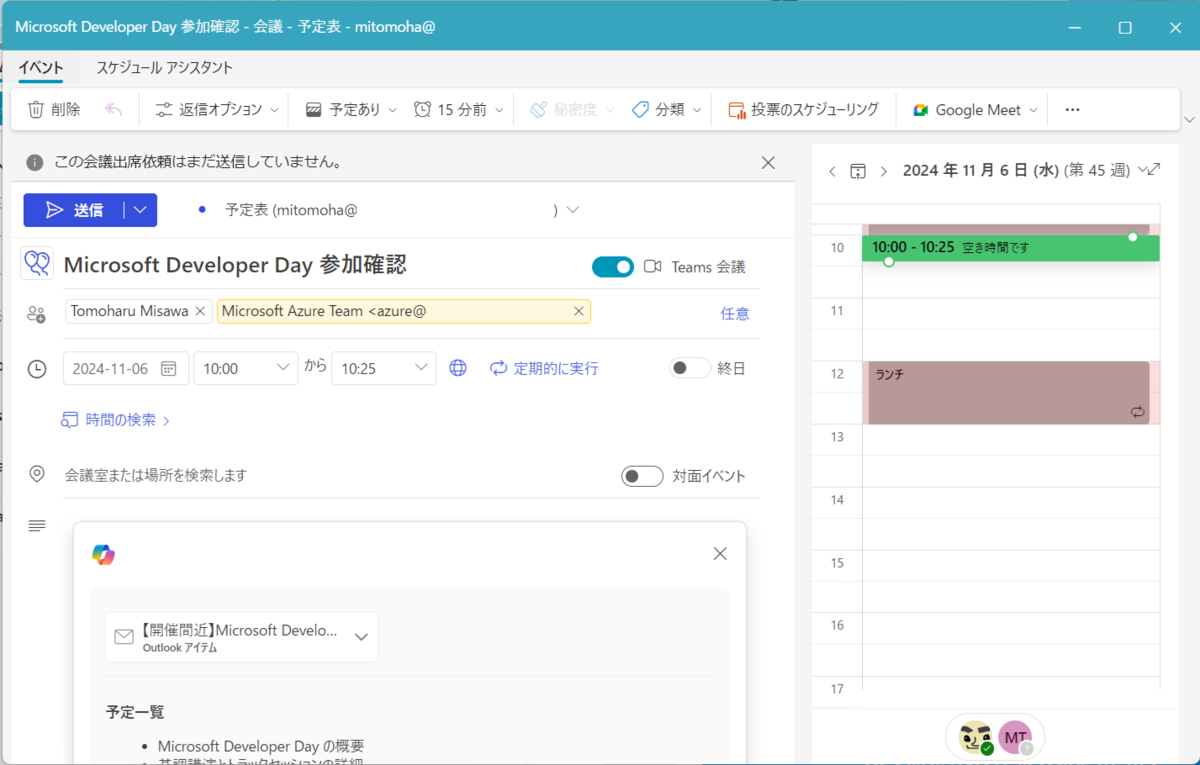Click 時間の検索 link
1200x765 pixels.
(116, 420)
